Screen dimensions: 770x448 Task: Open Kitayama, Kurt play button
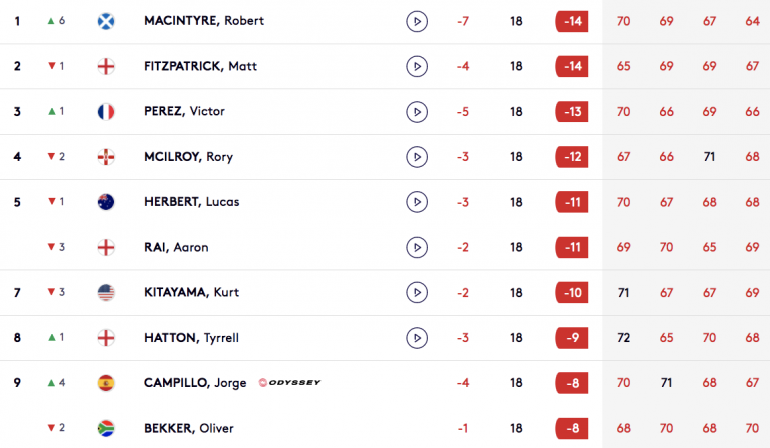pos(417,292)
